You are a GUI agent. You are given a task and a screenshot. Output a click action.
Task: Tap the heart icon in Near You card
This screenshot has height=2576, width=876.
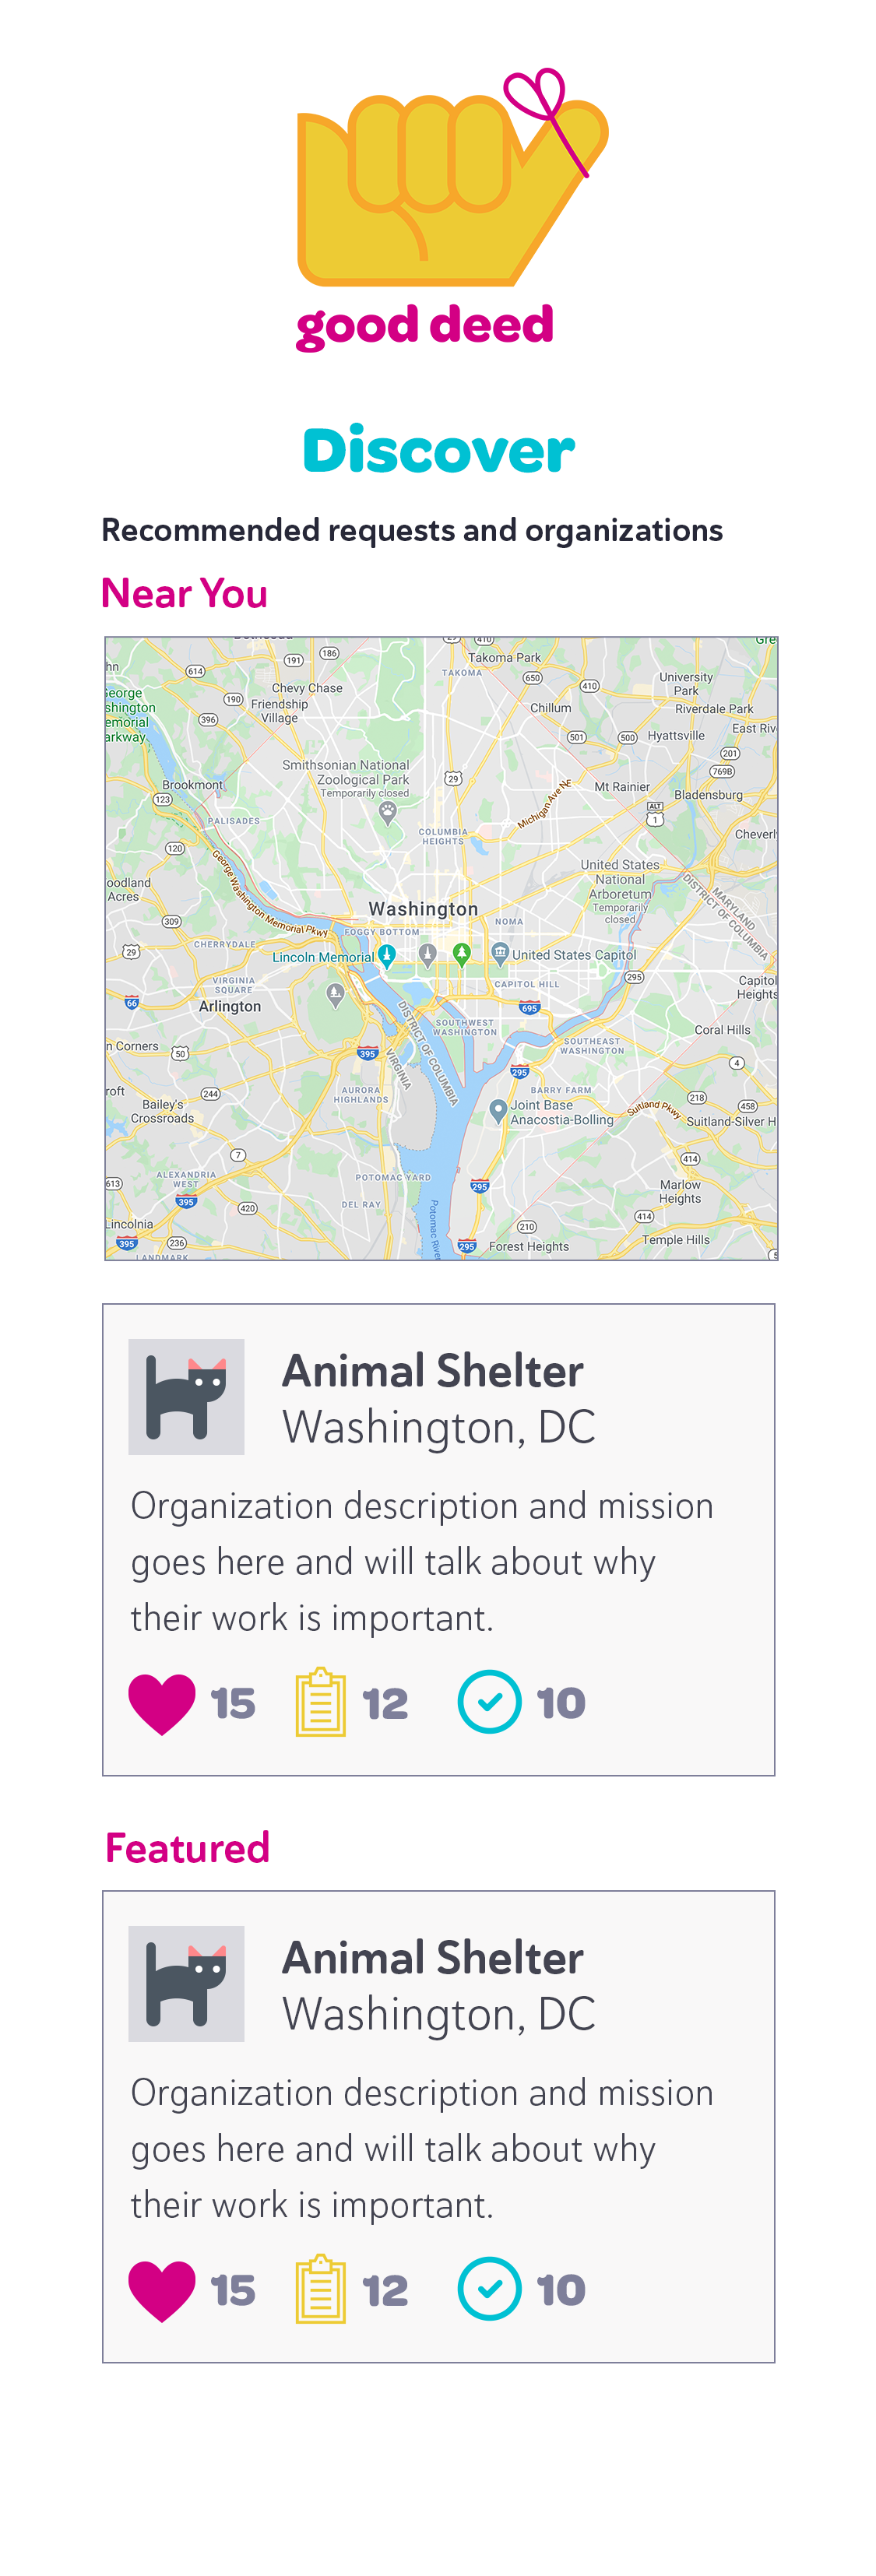click(162, 1703)
